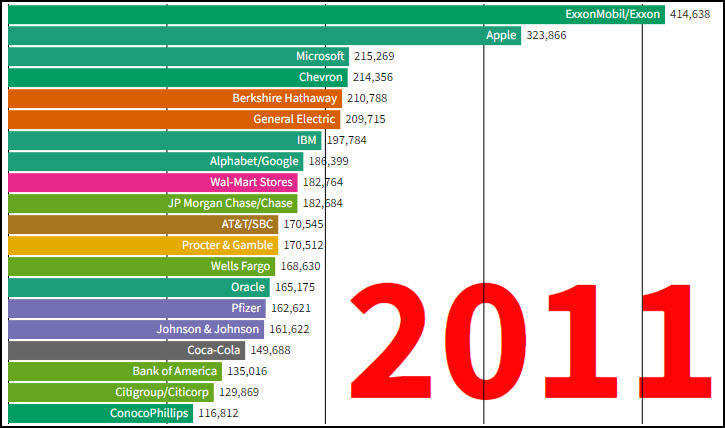Click the value 170,512
The height and width of the screenshot is (428, 725).
303,245
